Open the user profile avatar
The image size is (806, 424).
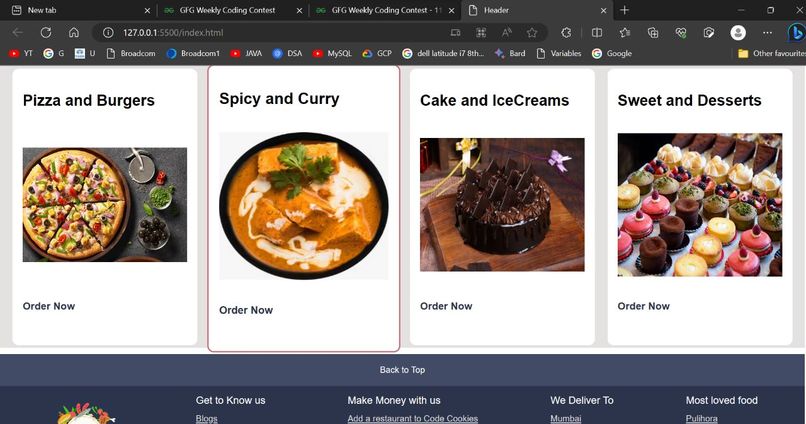[x=738, y=32]
